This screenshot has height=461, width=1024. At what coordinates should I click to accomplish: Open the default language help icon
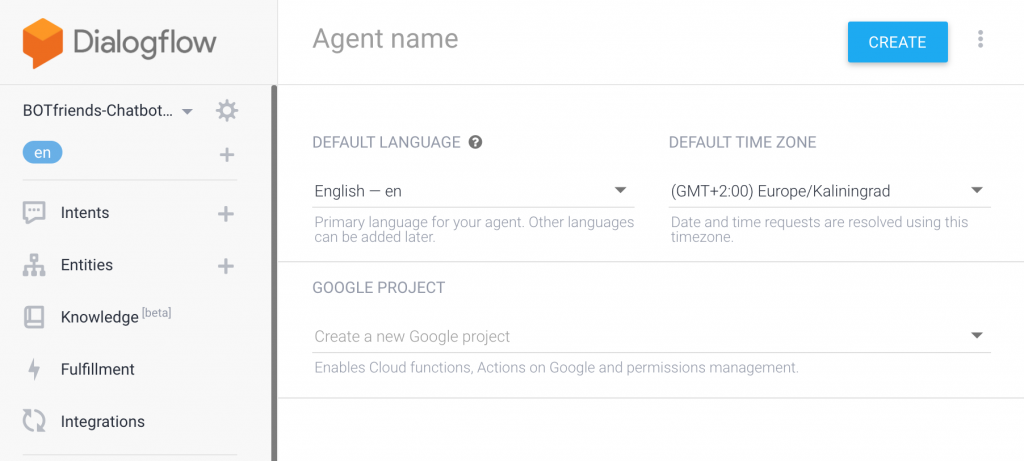(x=475, y=142)
